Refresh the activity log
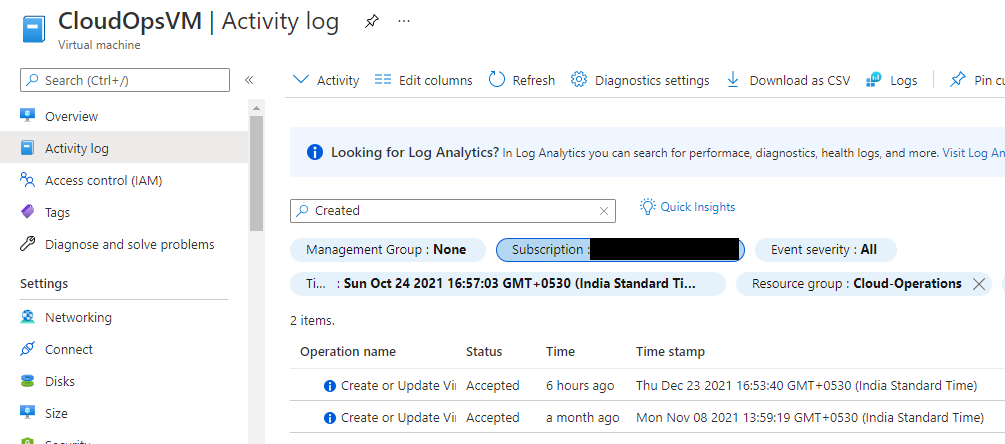The height and width of the screenshot is (444, 1005). 522,80
